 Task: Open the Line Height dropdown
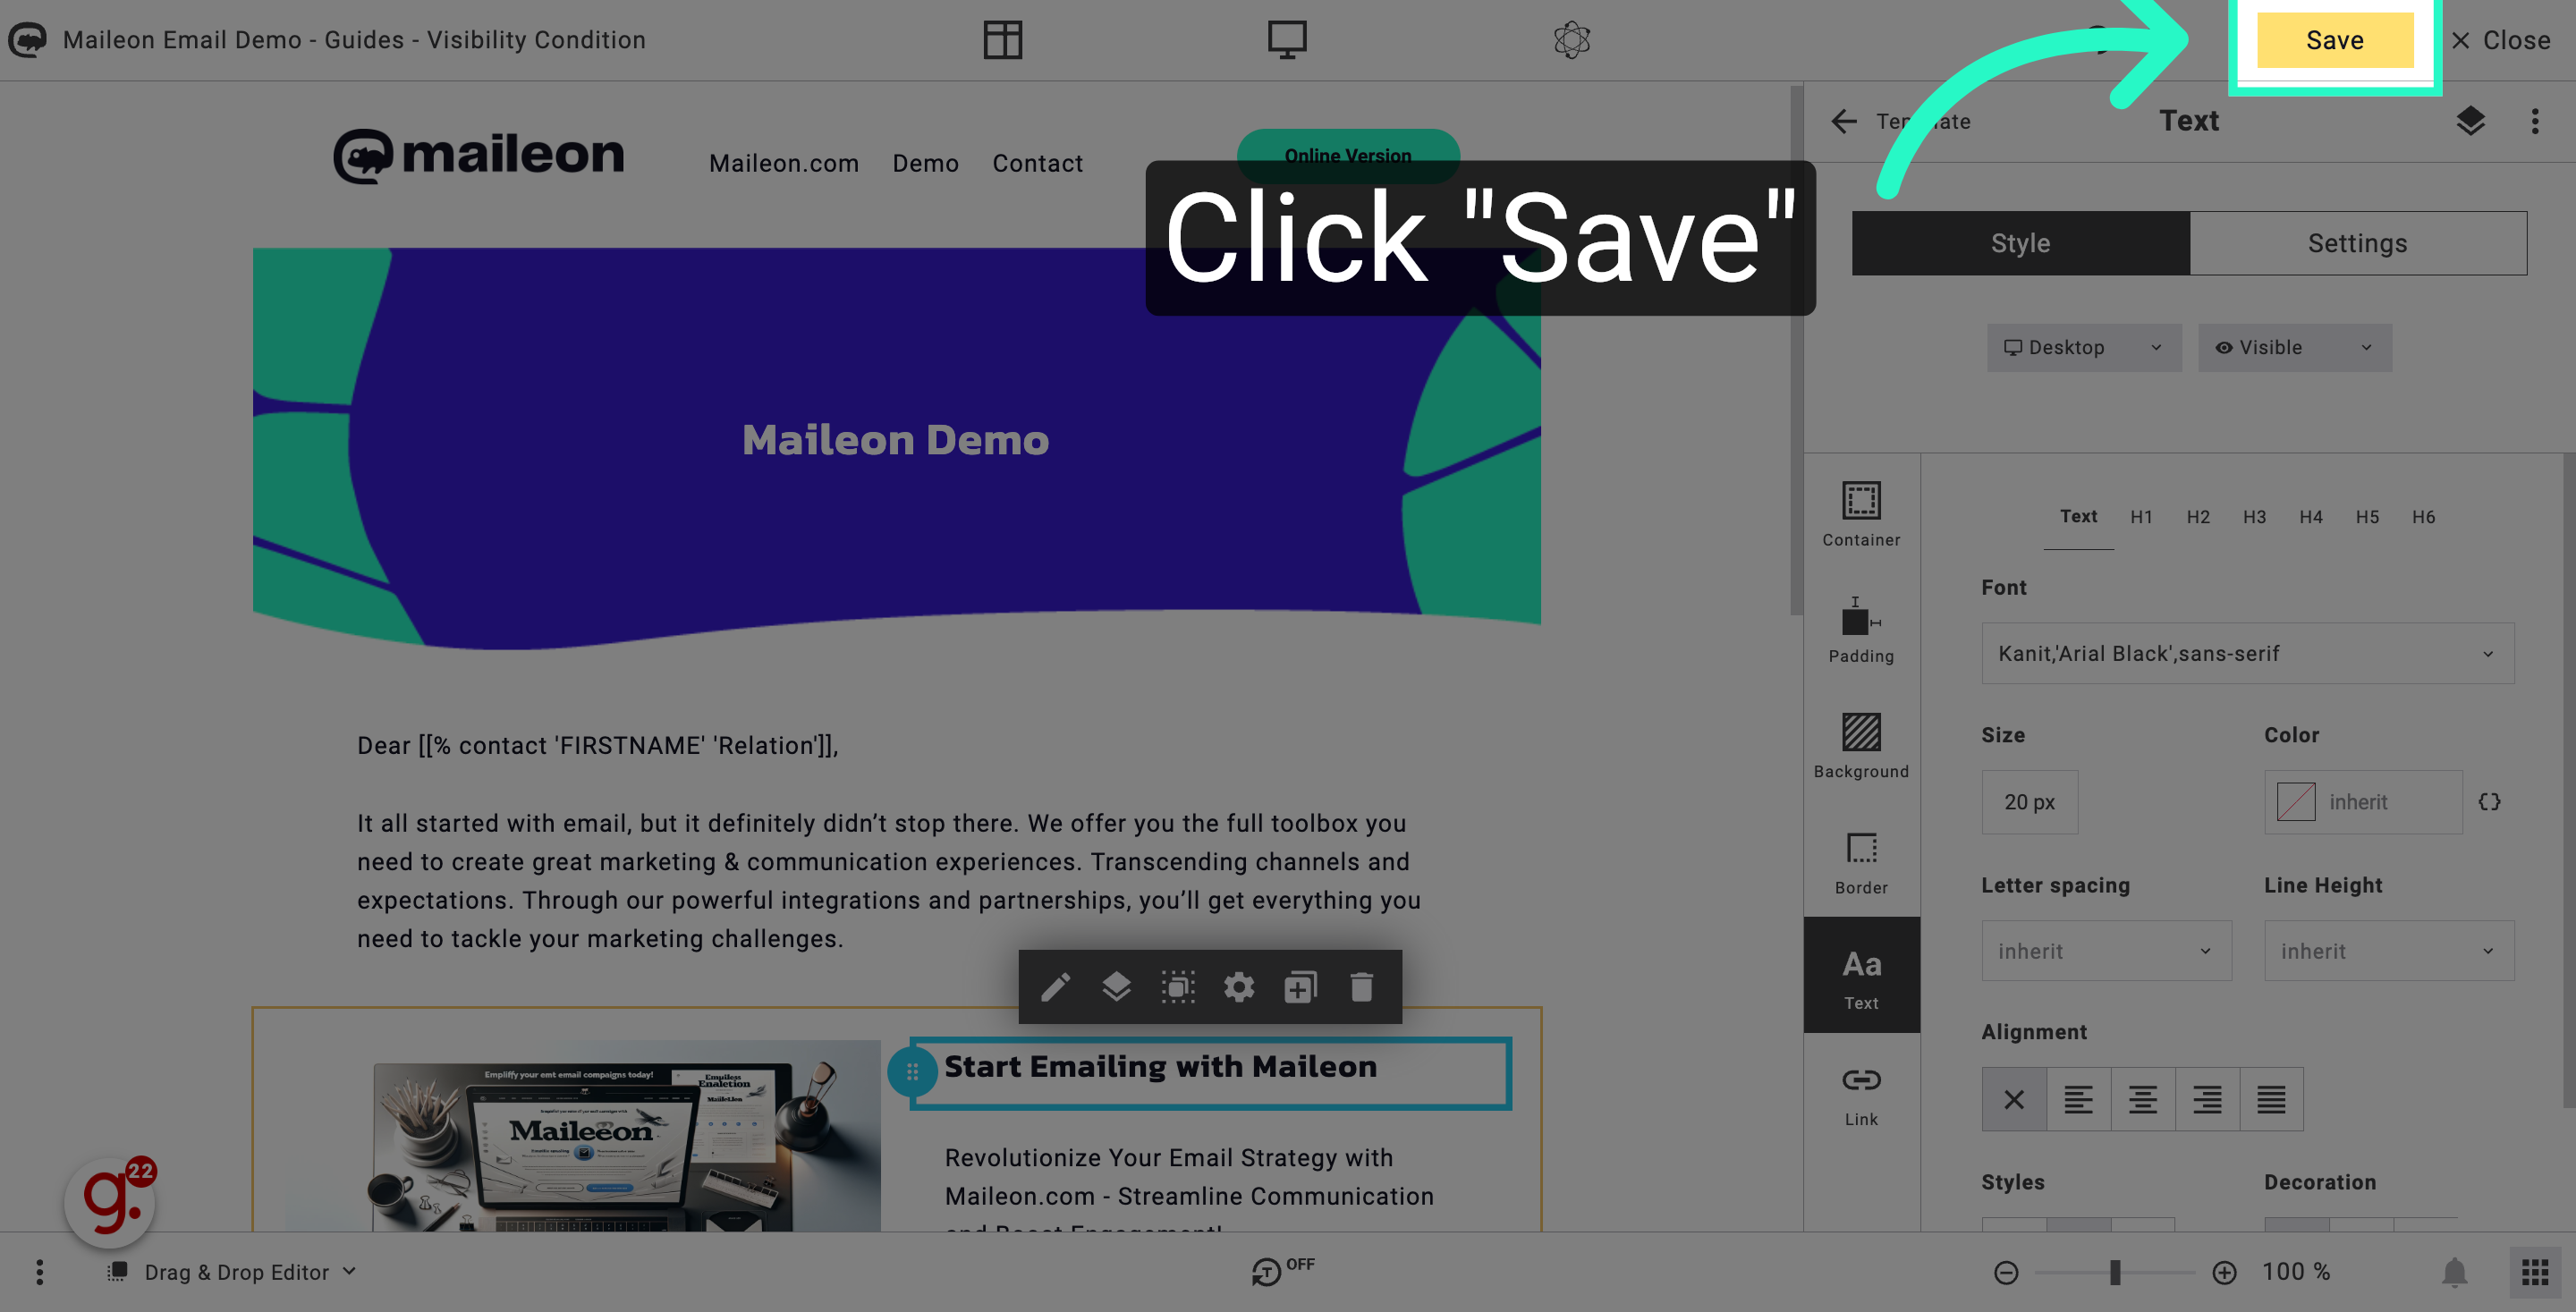point(2388,950)
